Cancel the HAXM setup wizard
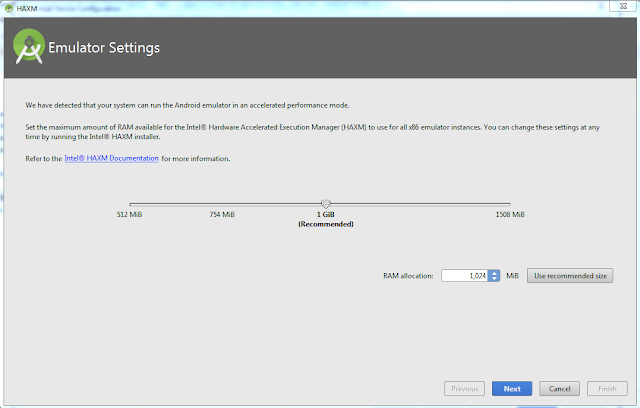 (559, 389)
